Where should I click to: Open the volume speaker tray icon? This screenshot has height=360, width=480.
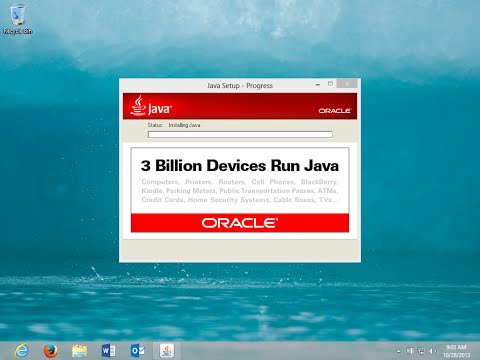[432, 351]
